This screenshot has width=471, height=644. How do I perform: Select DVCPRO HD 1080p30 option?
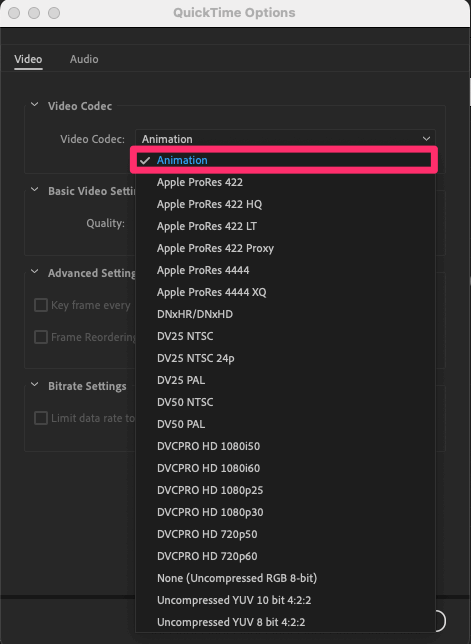coord(285,512)
